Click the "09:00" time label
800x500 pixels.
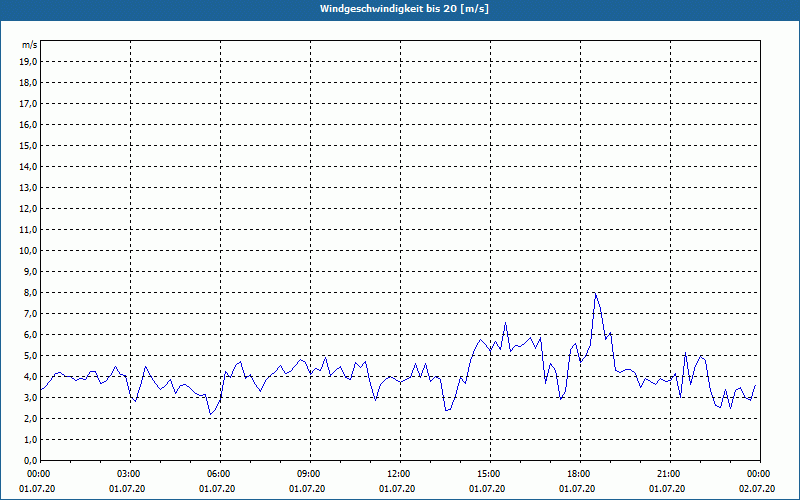[310, 474]
